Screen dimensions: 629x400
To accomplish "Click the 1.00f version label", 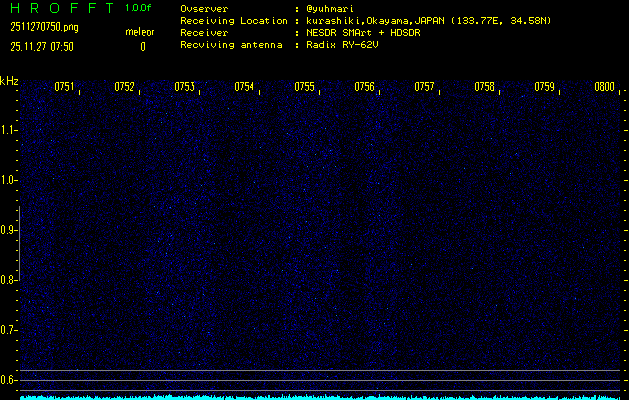I will coord(139,8).
